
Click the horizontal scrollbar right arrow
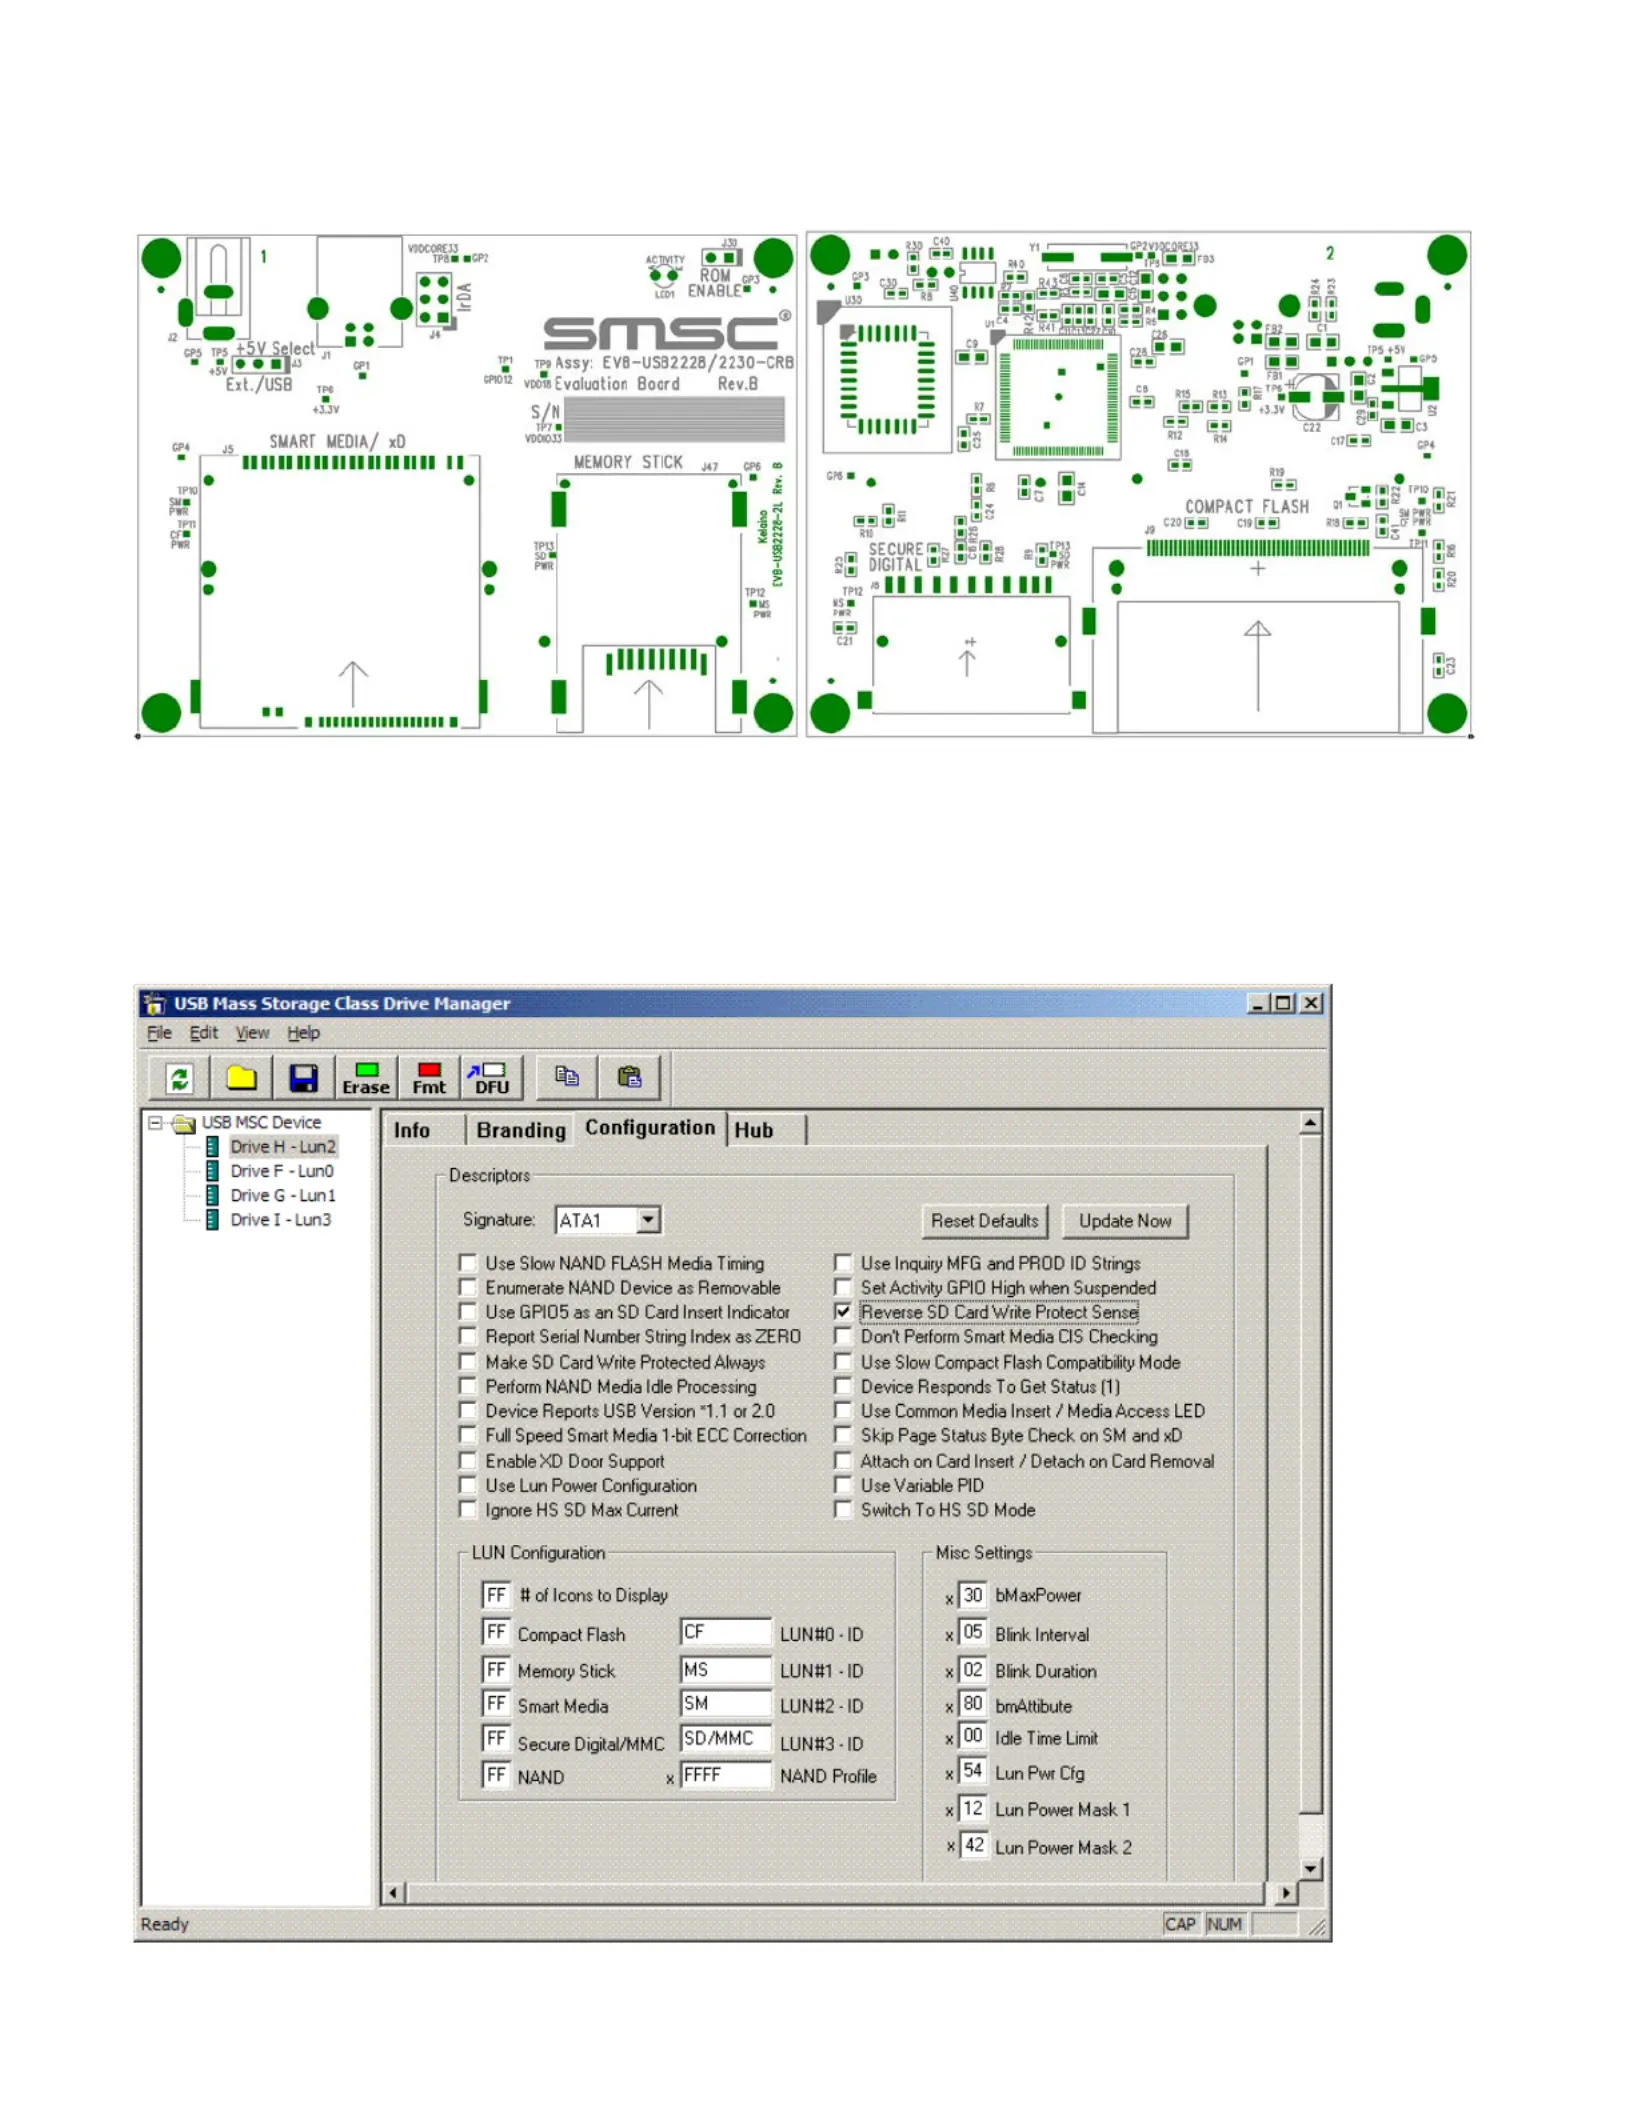pos(1285,1893)
